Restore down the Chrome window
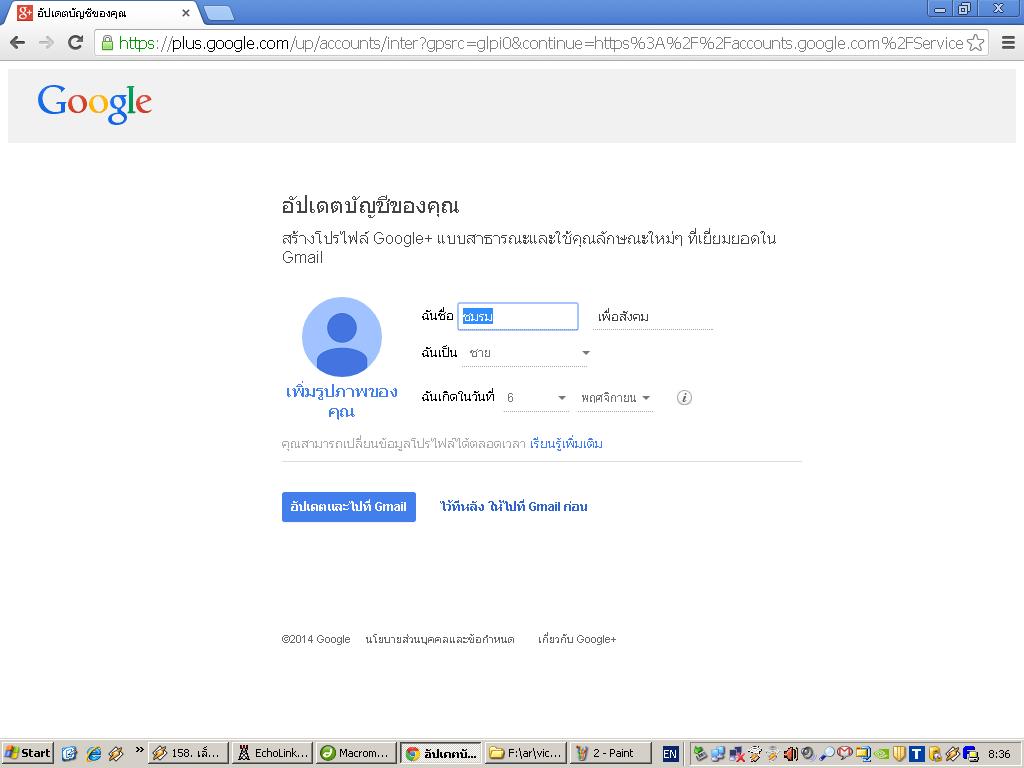Viewport: 1024px width, 768px height. pyautogui.click(x=965, y=8)
